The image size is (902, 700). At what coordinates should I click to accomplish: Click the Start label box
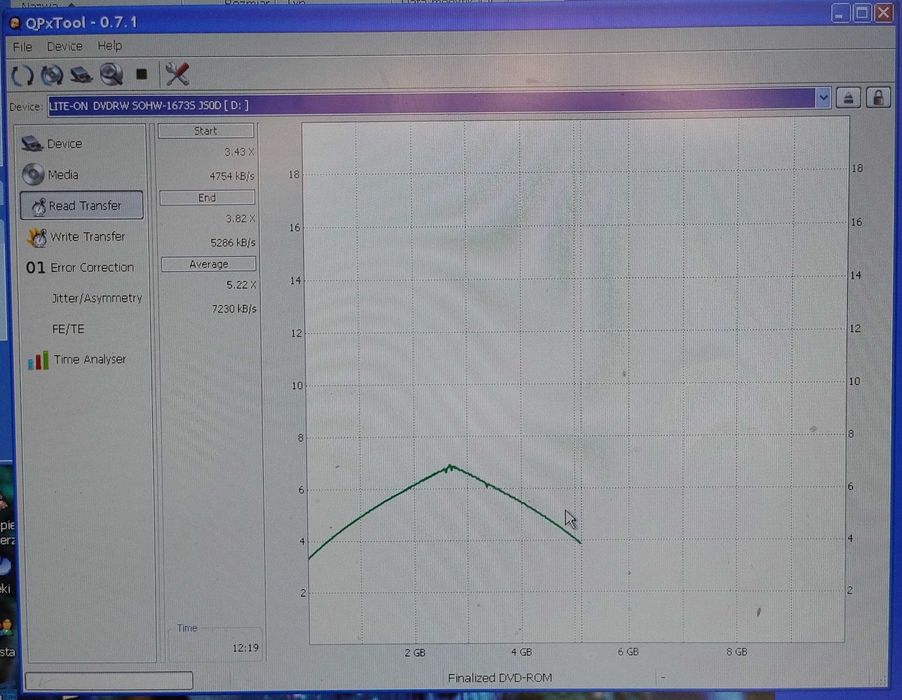[205, 131]
